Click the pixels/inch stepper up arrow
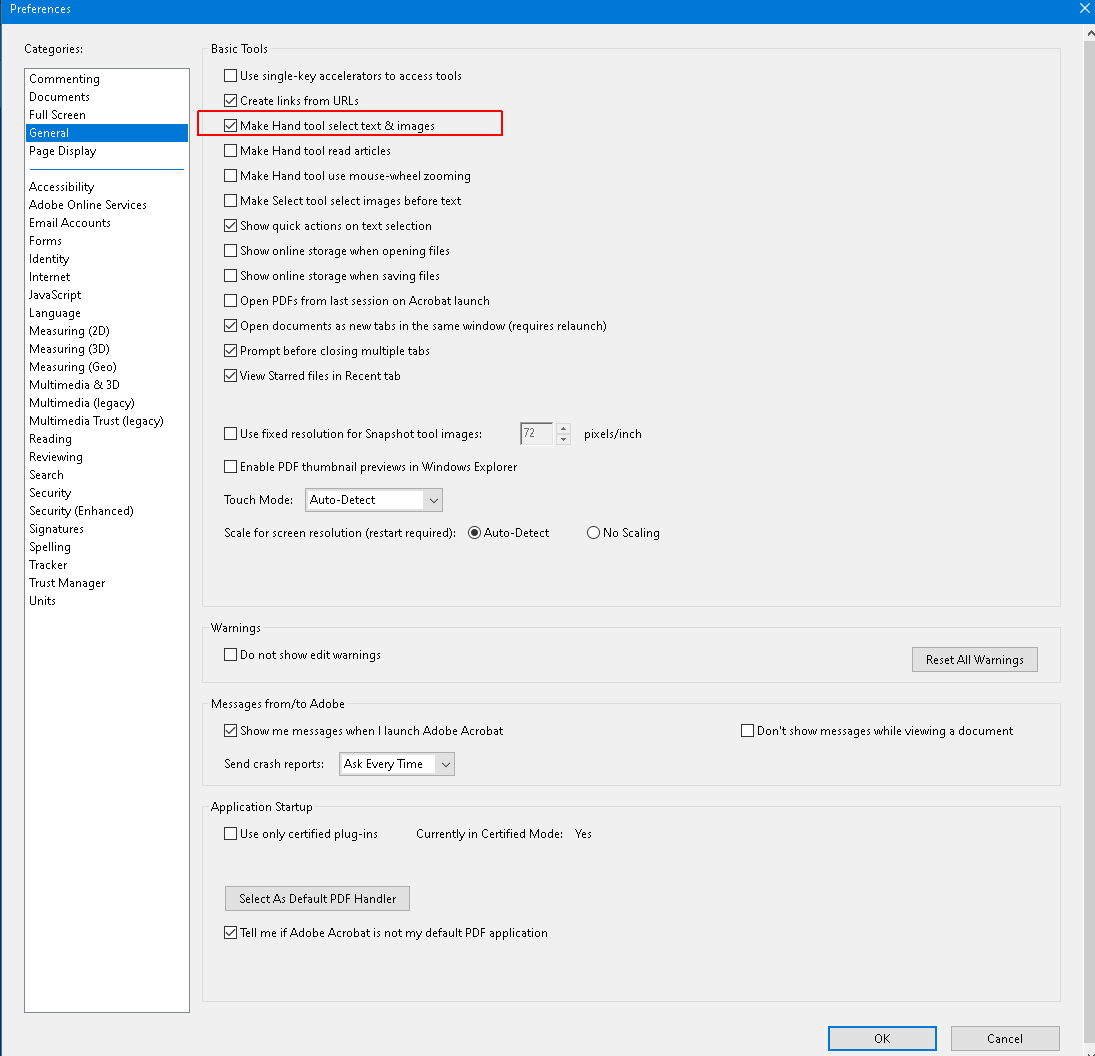Image resolution: width=1095 pixels, height=1056 pixels. point(563,429)
